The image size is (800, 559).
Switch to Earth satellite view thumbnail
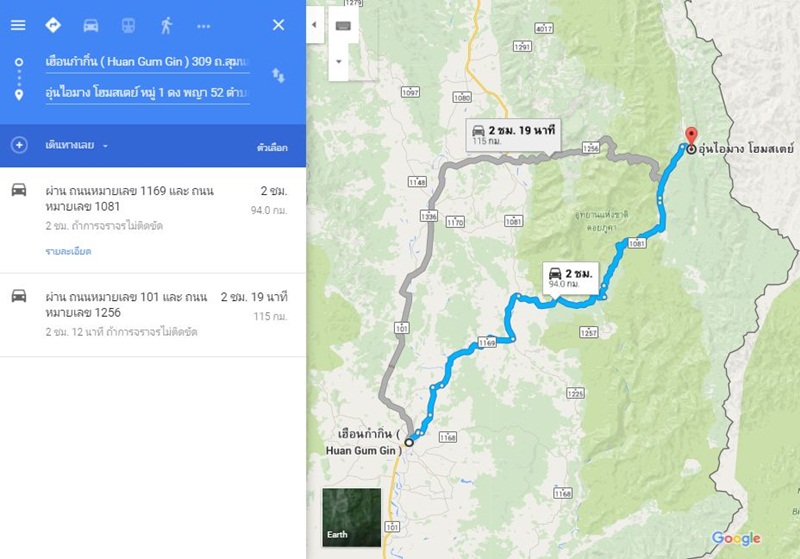(352, 517)
